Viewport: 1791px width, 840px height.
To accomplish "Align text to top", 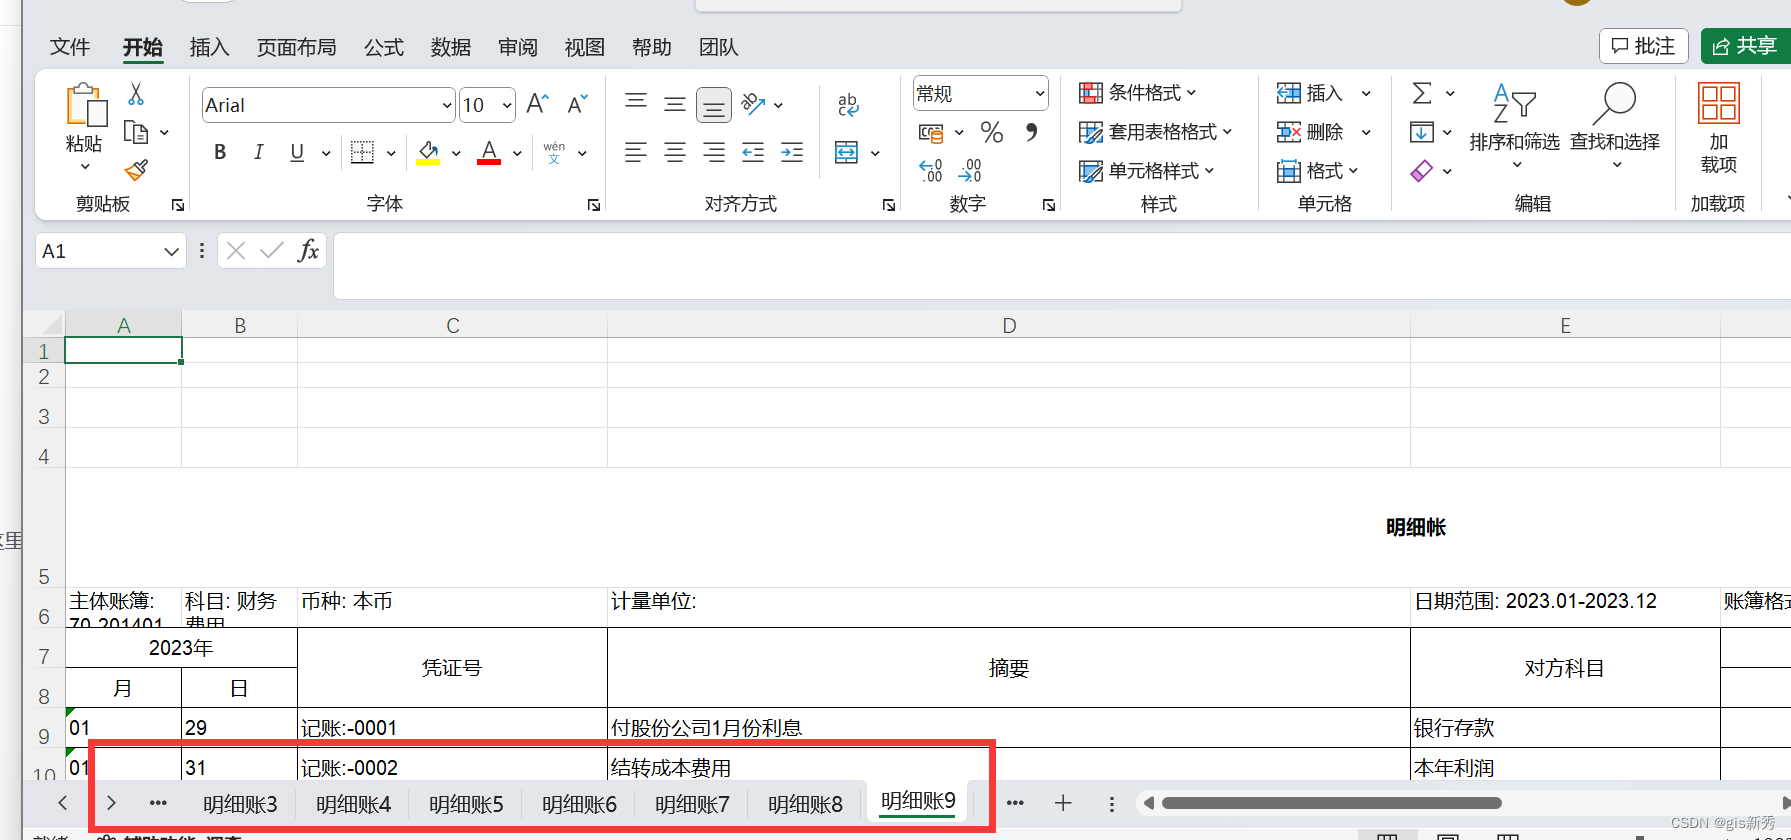I will (636, 103).
